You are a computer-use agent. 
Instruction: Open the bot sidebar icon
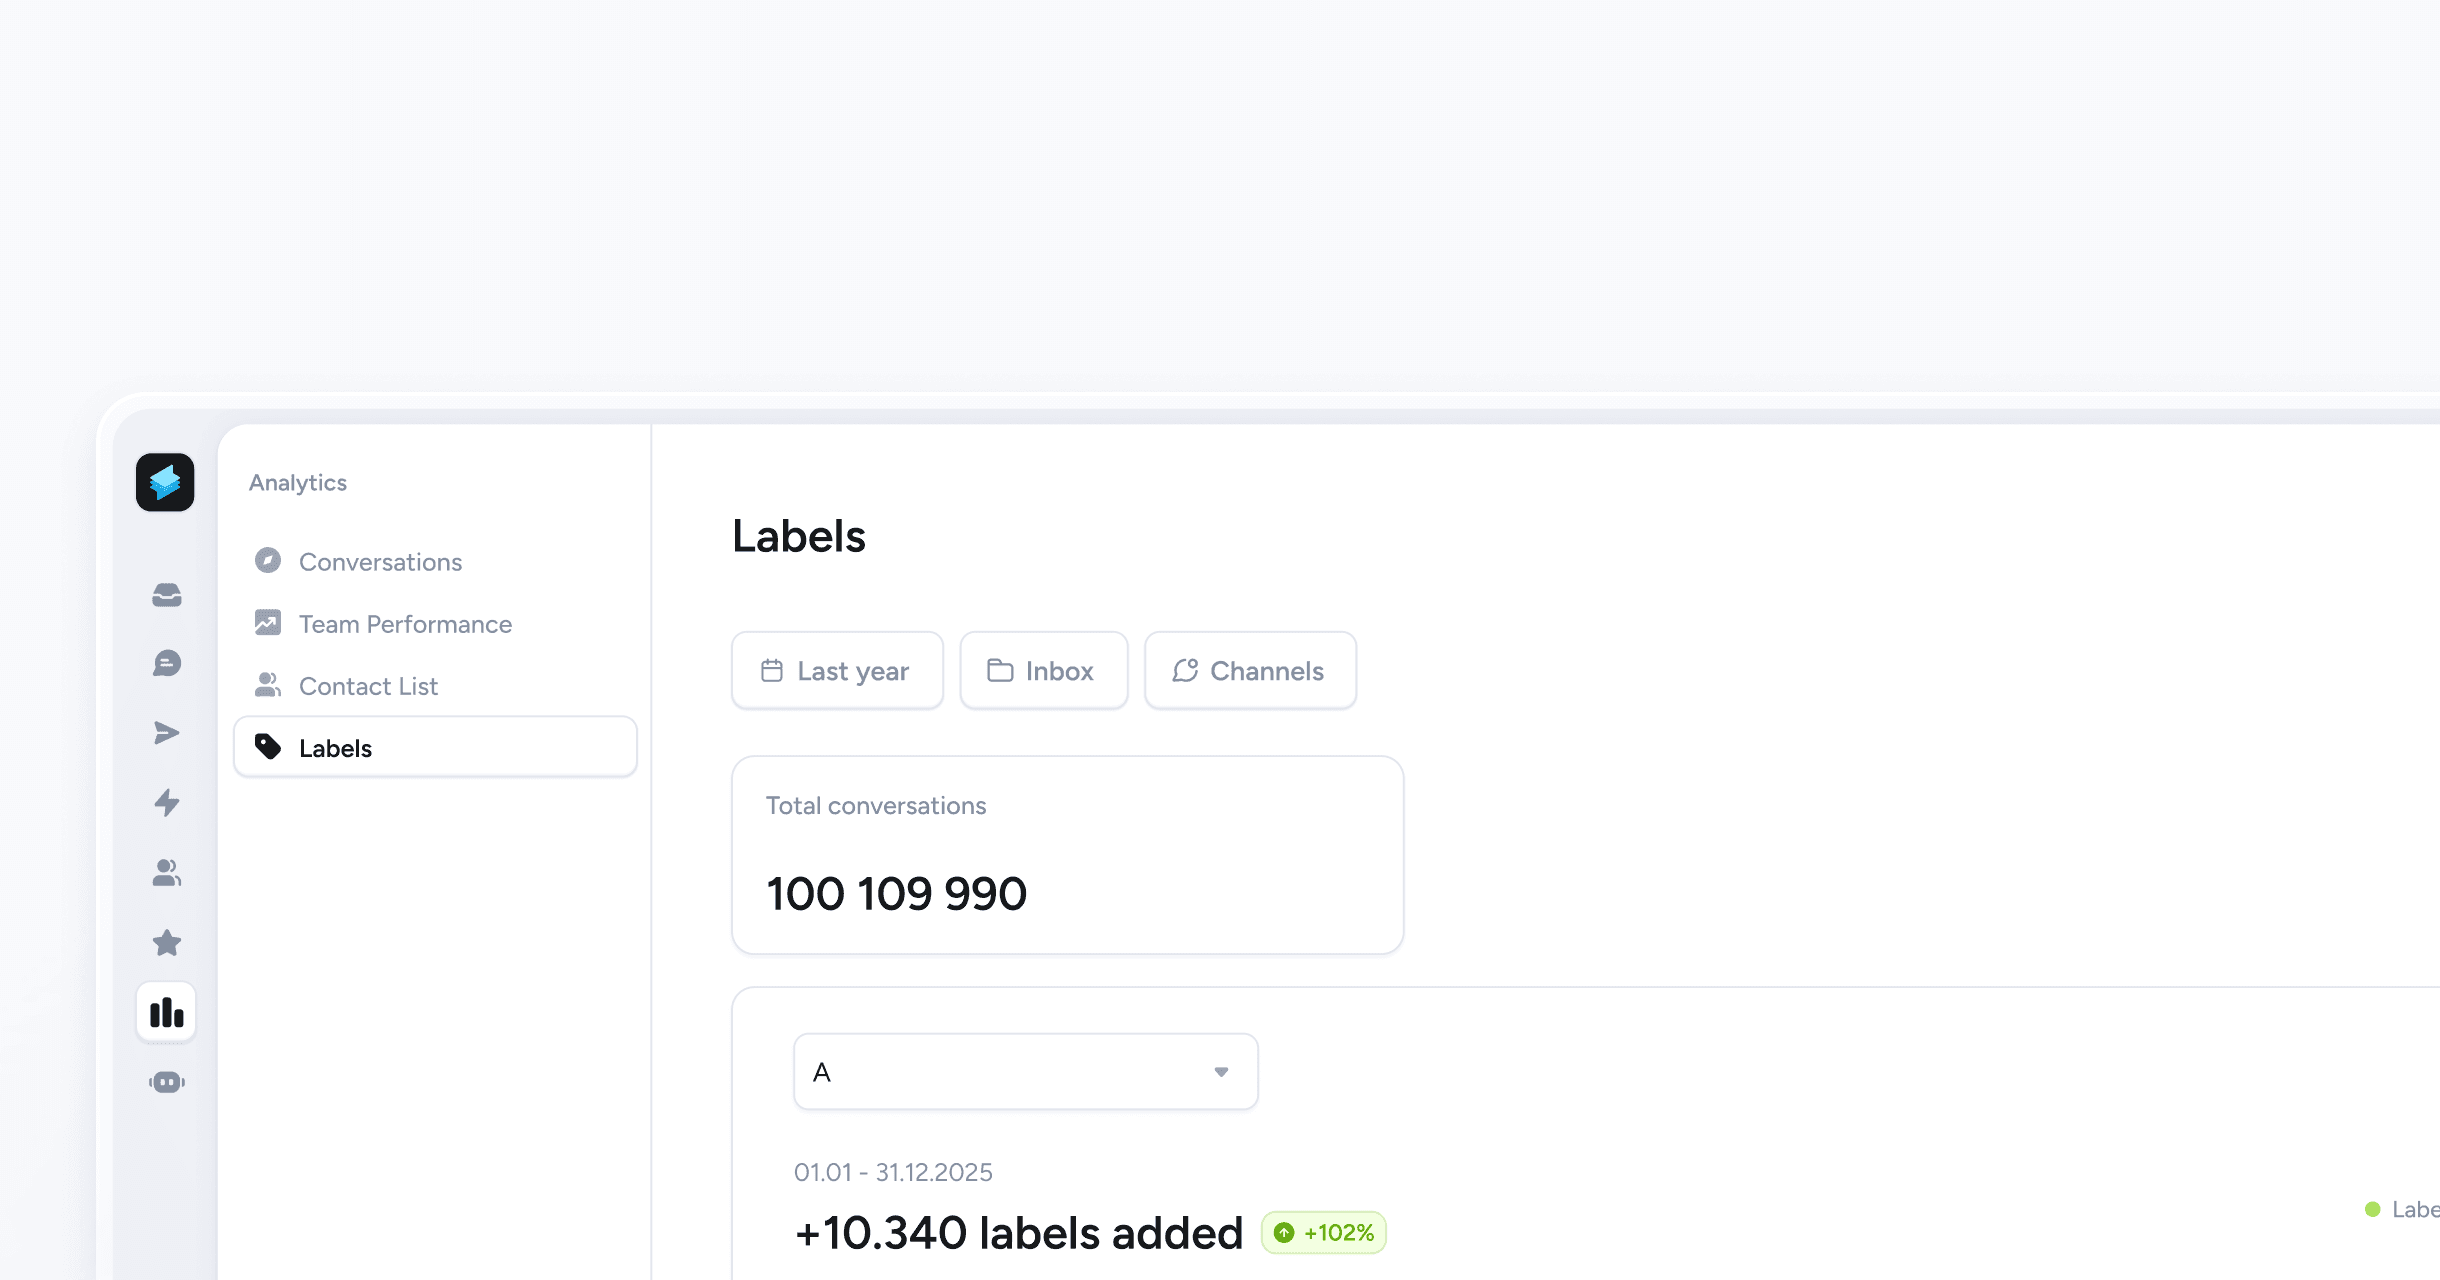(x=167, y=1082)
